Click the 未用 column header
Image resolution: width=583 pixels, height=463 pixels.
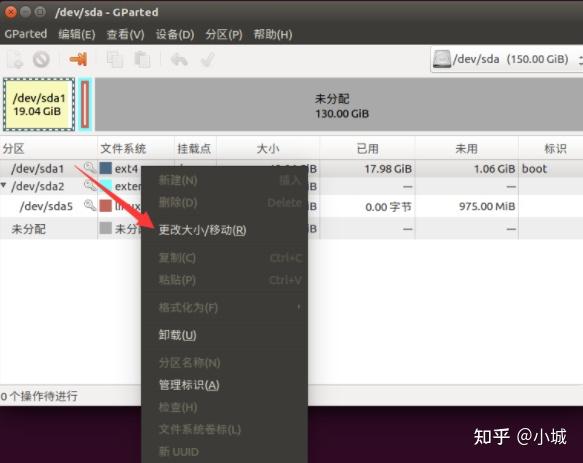click(x=467, y=149)
